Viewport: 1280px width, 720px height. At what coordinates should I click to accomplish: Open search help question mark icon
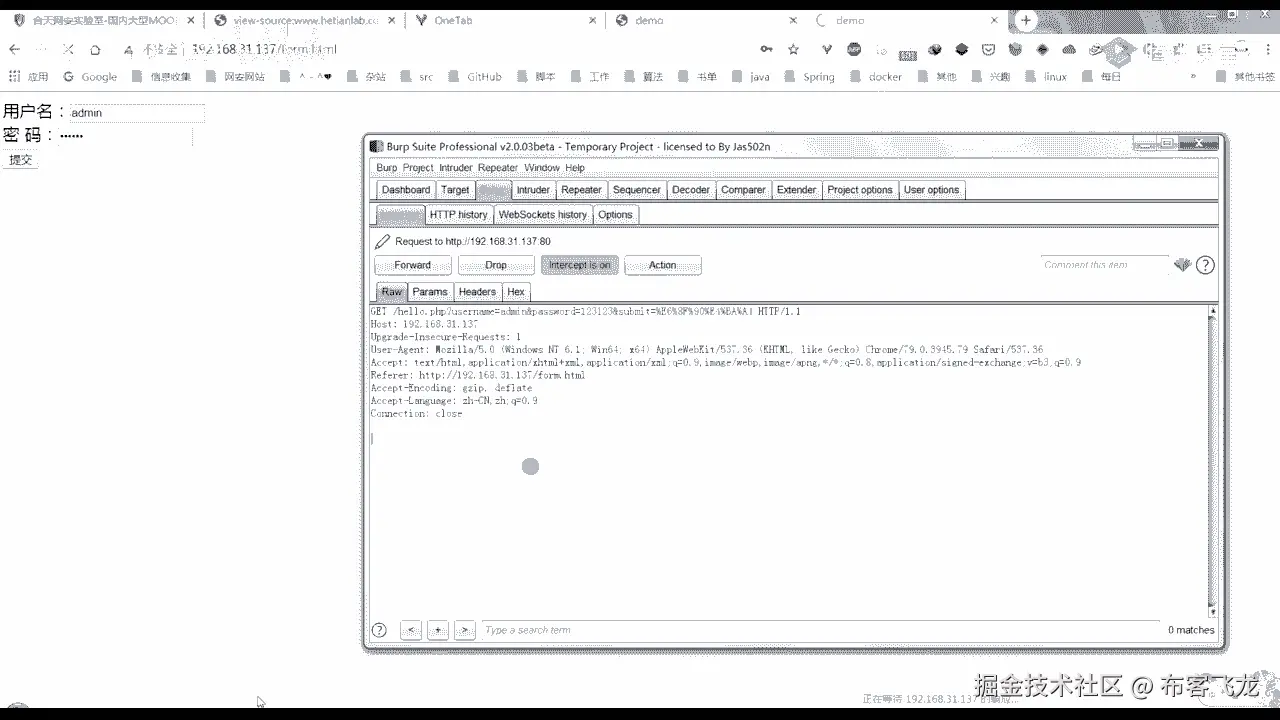[x=379, y=630]
